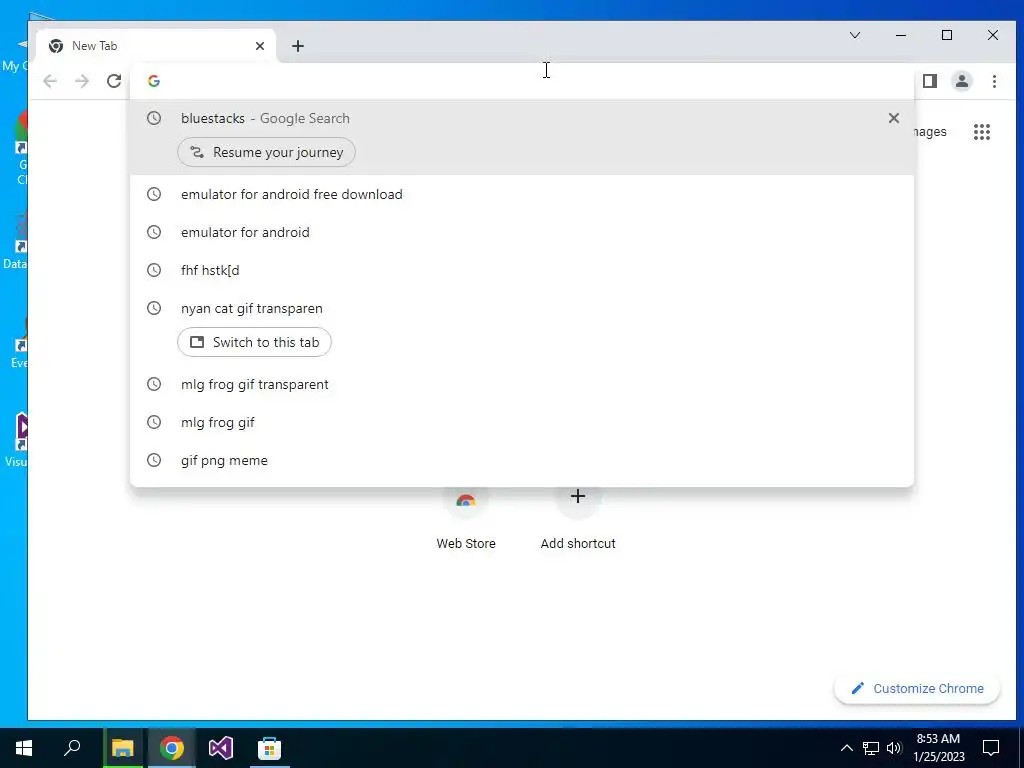
Task: Select bluestacks - Google Search suggestion
Action: tap(522, 118)
